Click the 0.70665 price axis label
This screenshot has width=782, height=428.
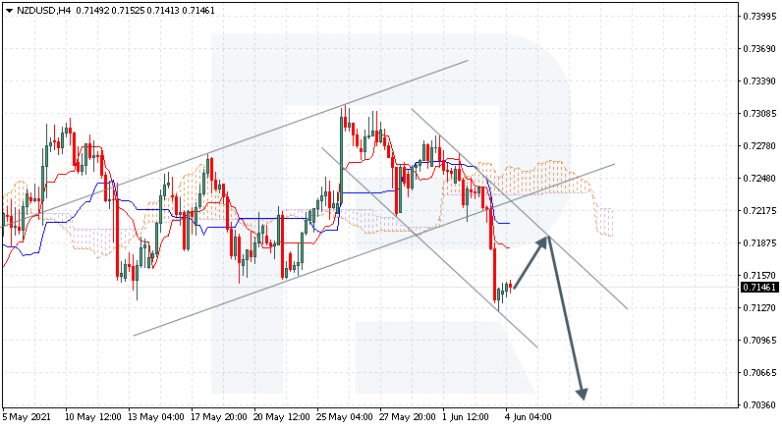tap(760, 373)
